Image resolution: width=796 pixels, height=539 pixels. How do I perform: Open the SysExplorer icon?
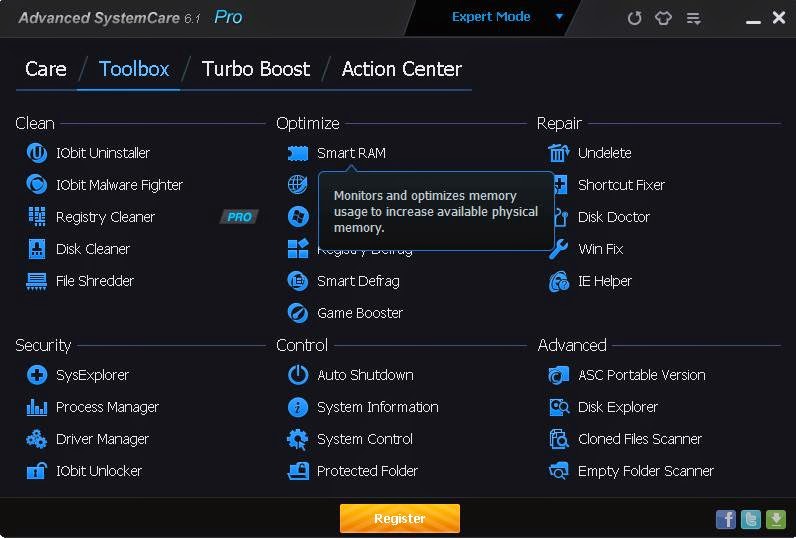point(37,375)
